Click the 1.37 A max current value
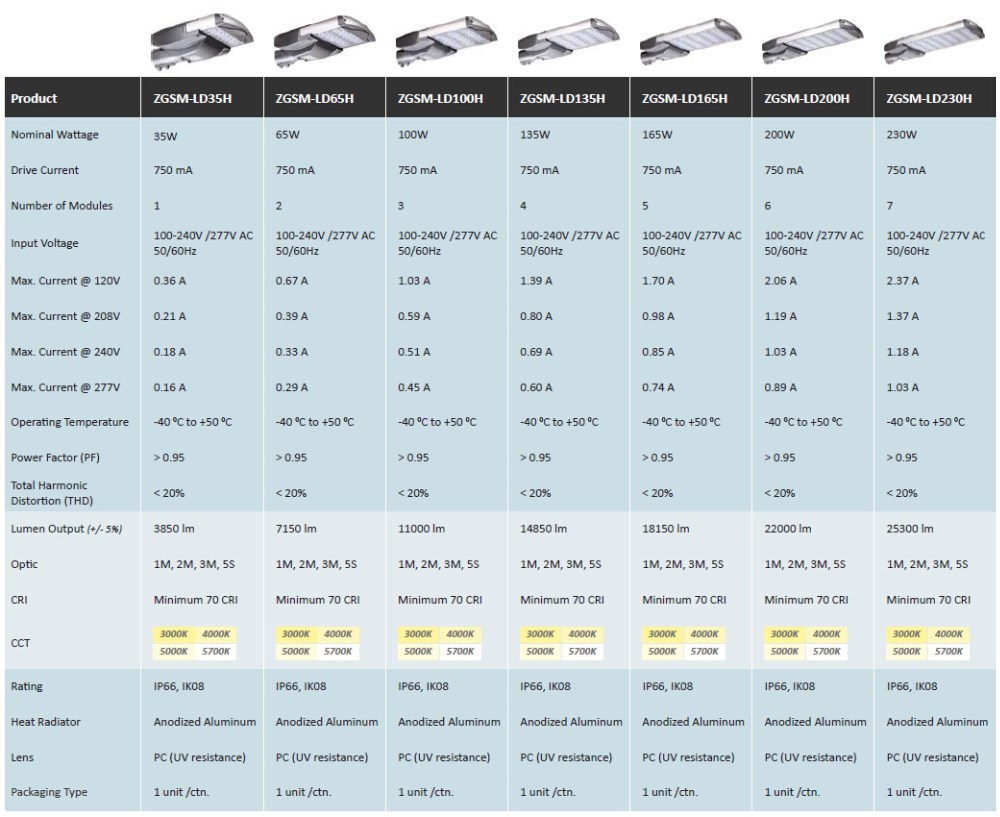Viewport: 1000px width, 817px height. tap(902, 316)
